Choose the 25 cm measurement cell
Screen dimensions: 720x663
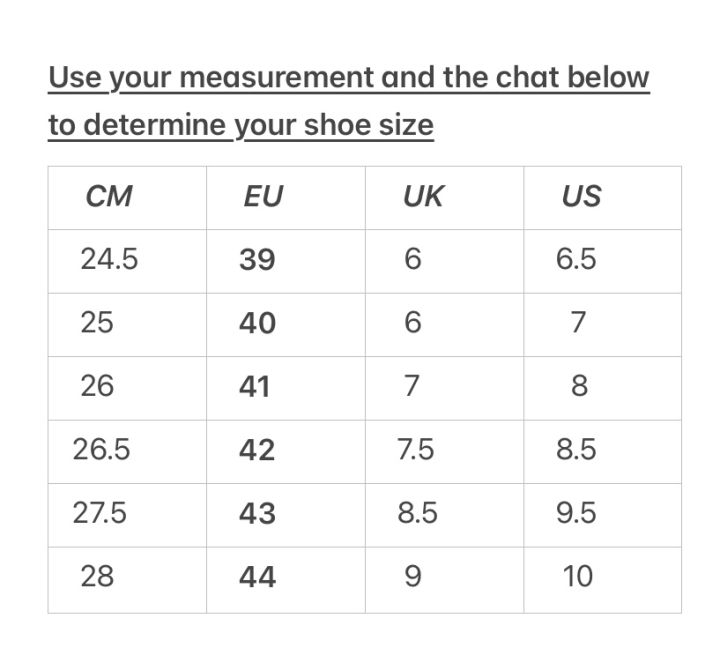97,323
